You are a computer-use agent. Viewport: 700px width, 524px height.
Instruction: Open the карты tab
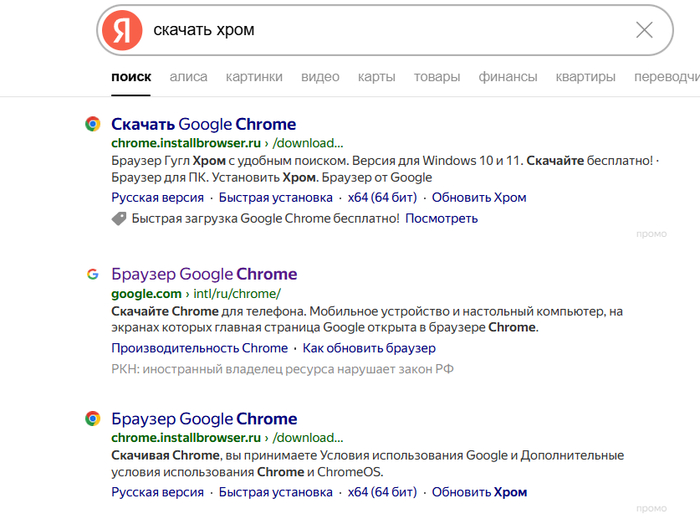pos(376,77)
